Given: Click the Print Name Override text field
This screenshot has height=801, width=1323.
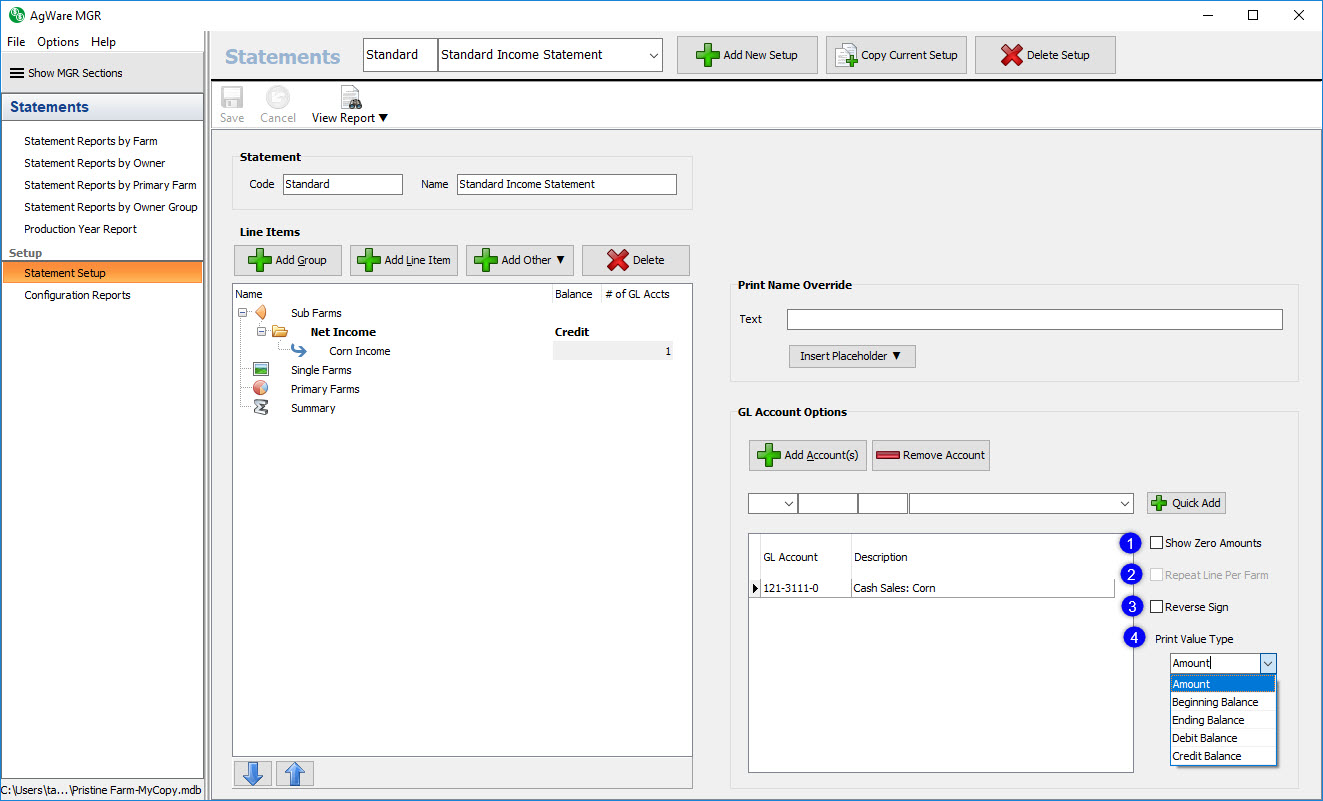Looking at the screenshot, I should [x=1034, y=319].
